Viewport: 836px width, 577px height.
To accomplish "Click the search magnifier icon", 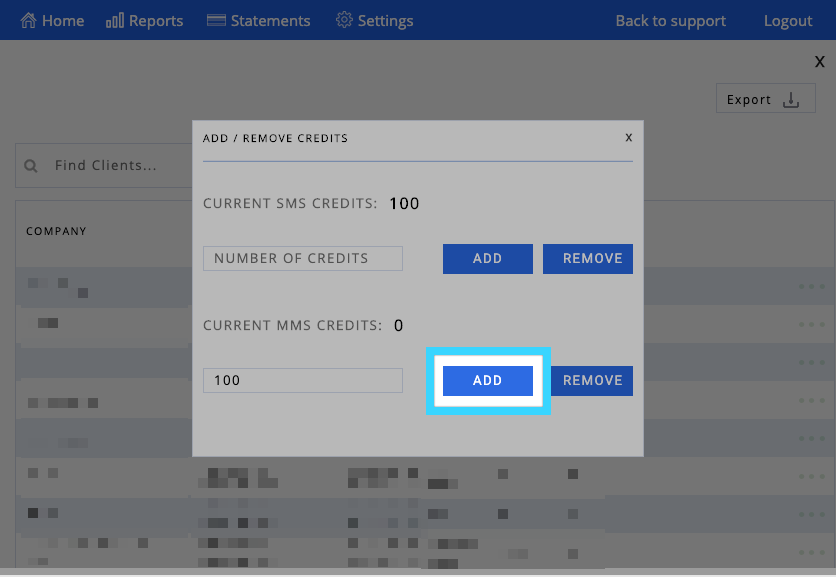I will point(31,166).
